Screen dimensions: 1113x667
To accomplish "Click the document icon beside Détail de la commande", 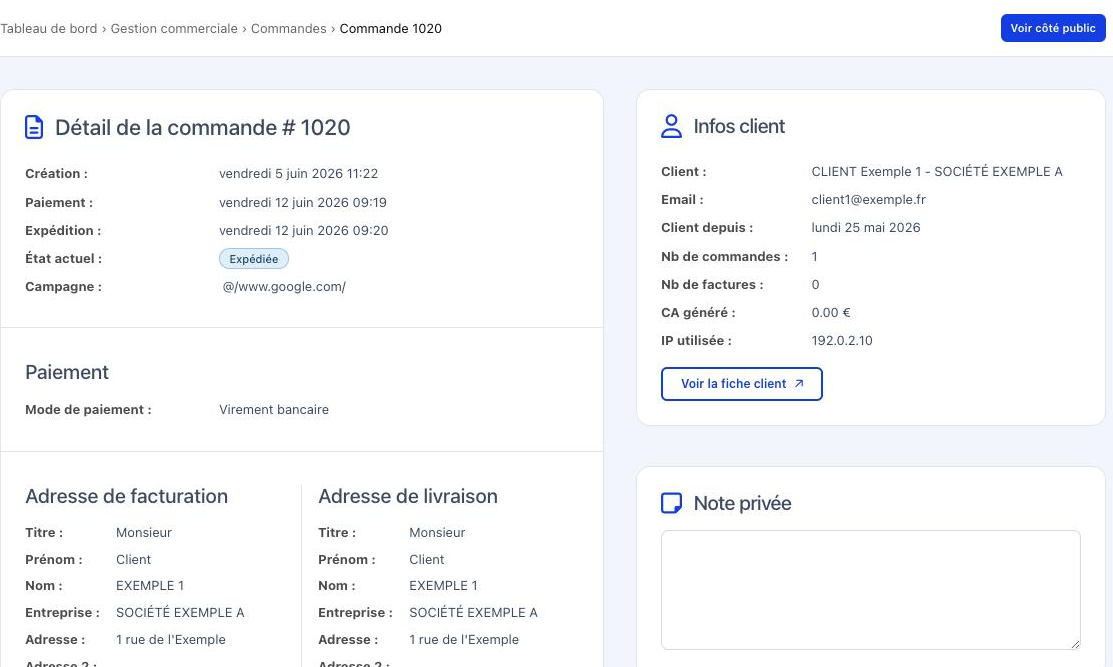I will [x=34, y=127].
